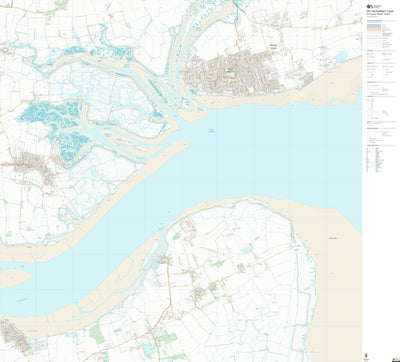Image resolution: width=400 pixels, height=362 pixels.
Task: Click the crest emblem below the legend
Action: coord(366,355)
